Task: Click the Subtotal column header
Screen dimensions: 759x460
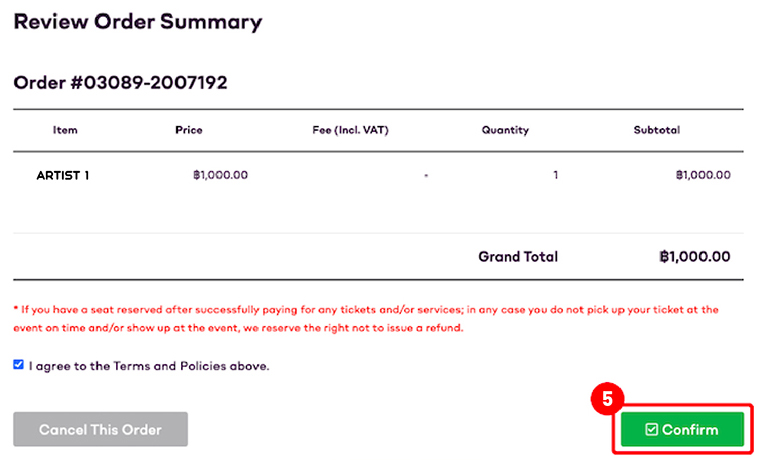Action: tap(657, 130)
